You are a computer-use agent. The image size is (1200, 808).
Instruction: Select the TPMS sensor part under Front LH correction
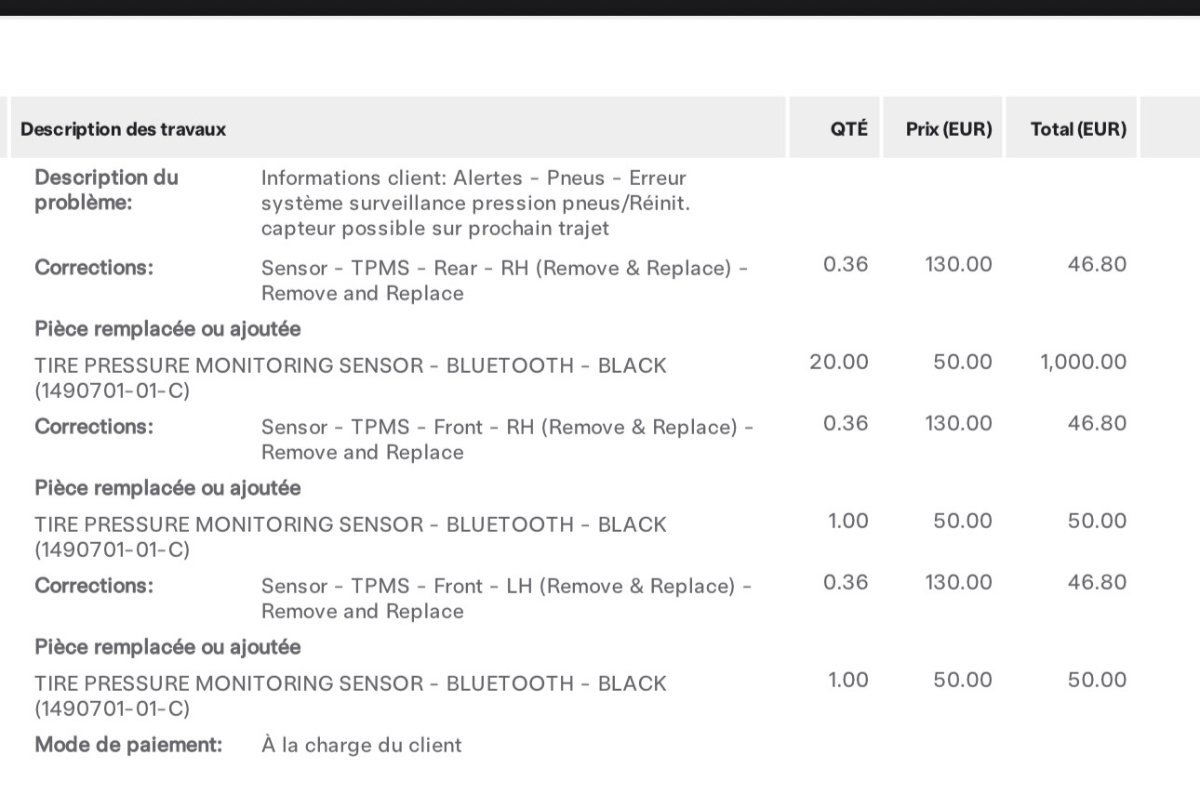point(350,695)
